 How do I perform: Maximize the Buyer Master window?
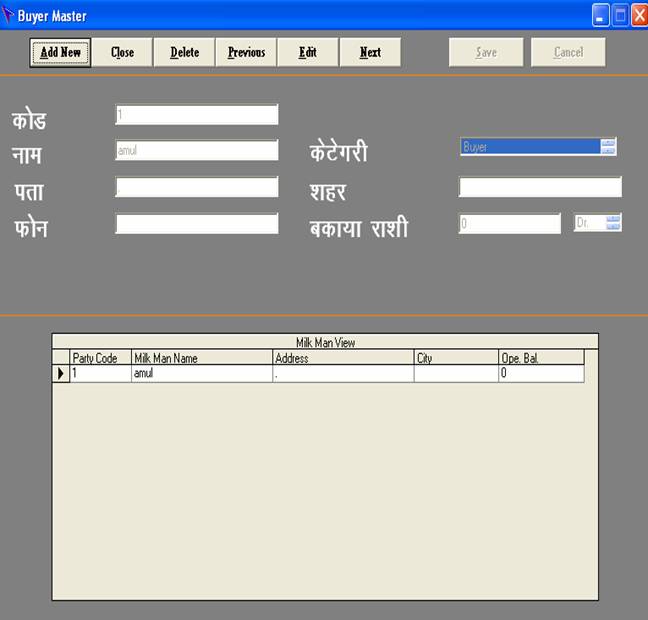click(619, 16)
